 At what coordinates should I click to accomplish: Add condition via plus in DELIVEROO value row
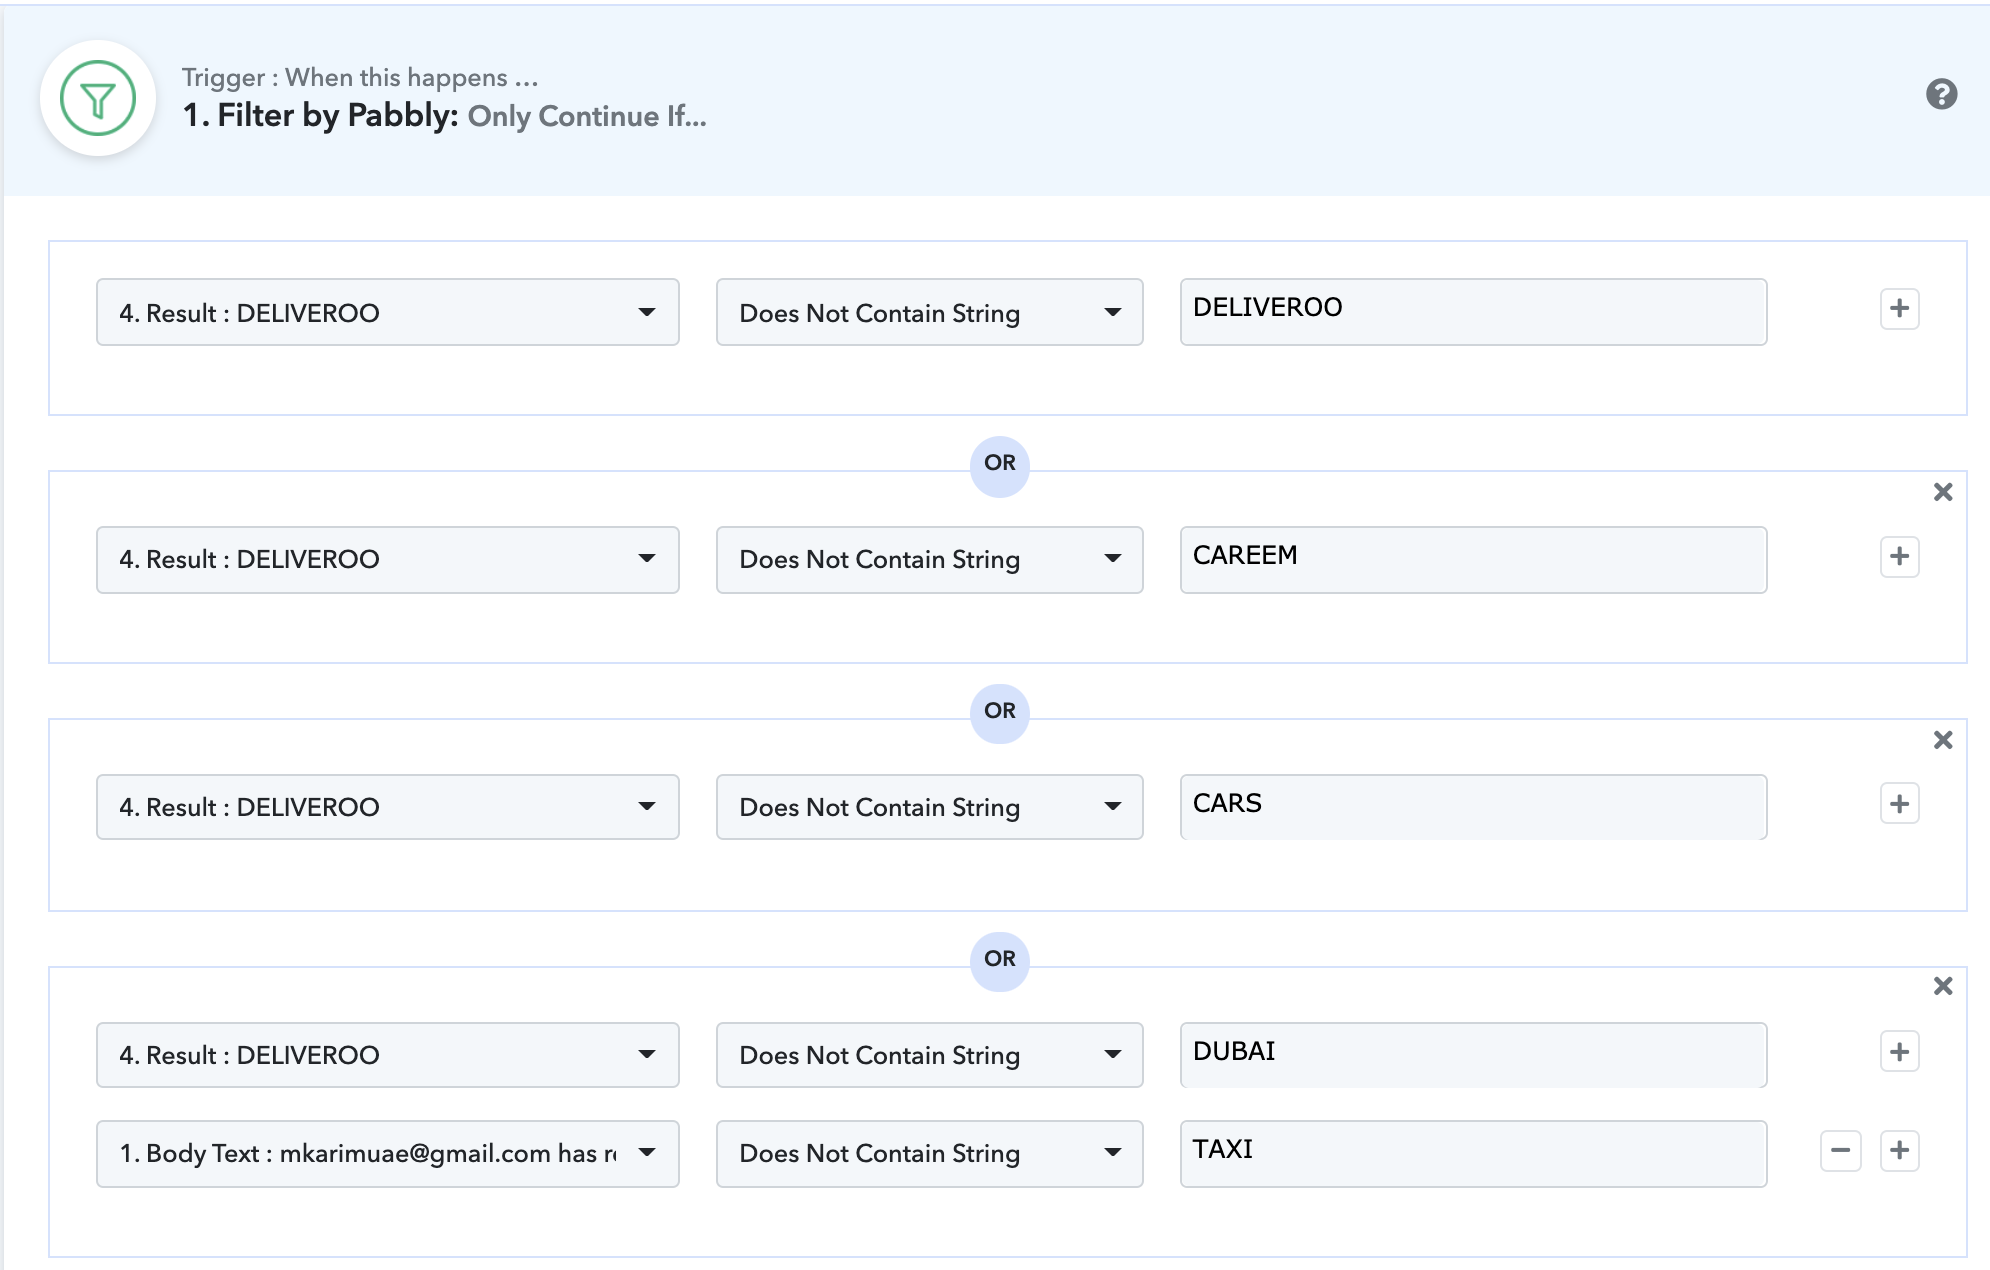click(1899, 308)
